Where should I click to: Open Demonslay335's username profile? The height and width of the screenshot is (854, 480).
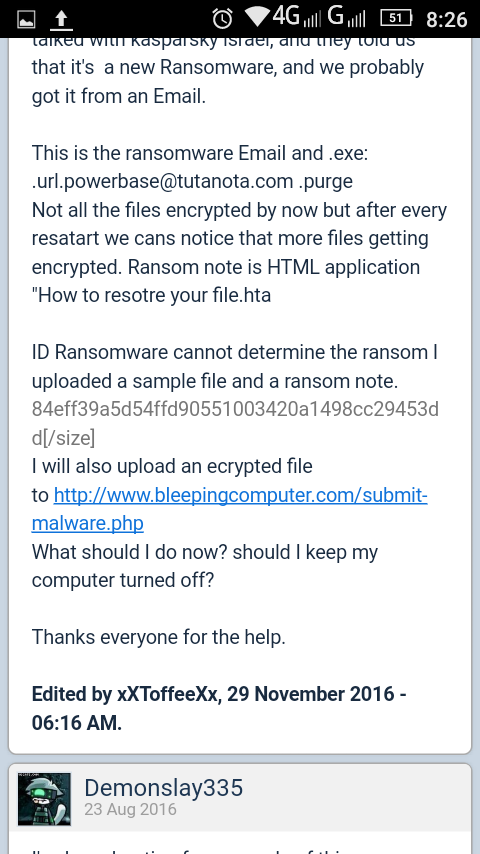(x=163, y=788)
